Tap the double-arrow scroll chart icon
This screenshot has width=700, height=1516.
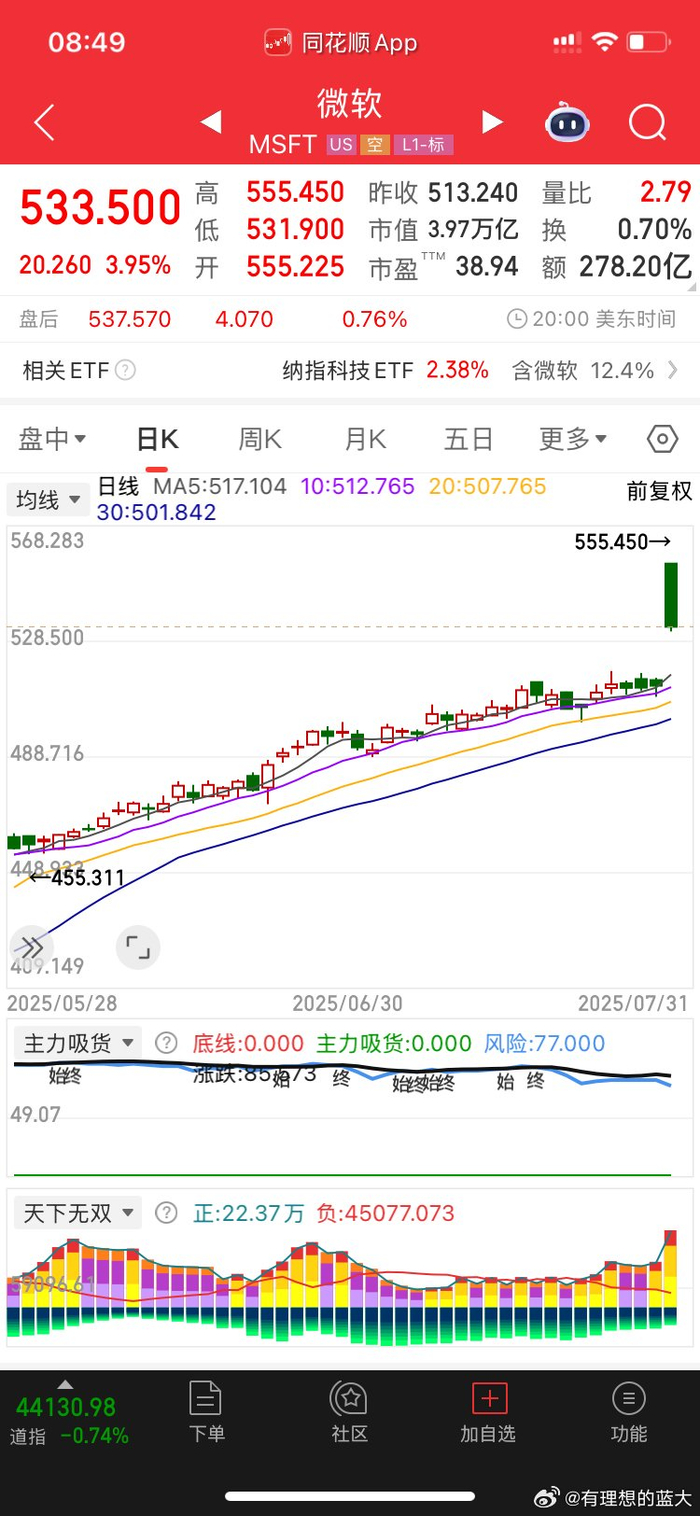pos(31,946)
